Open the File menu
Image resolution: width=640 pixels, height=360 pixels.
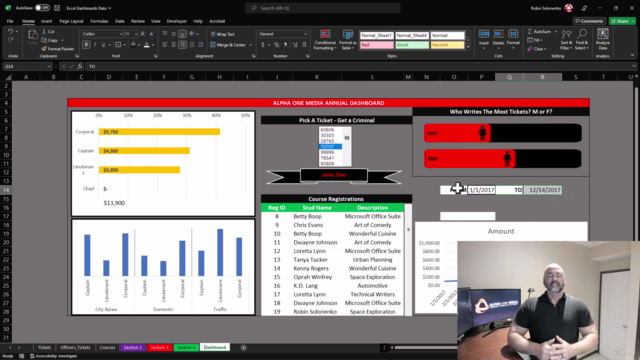pyautogui.click(x=10, y=21)
